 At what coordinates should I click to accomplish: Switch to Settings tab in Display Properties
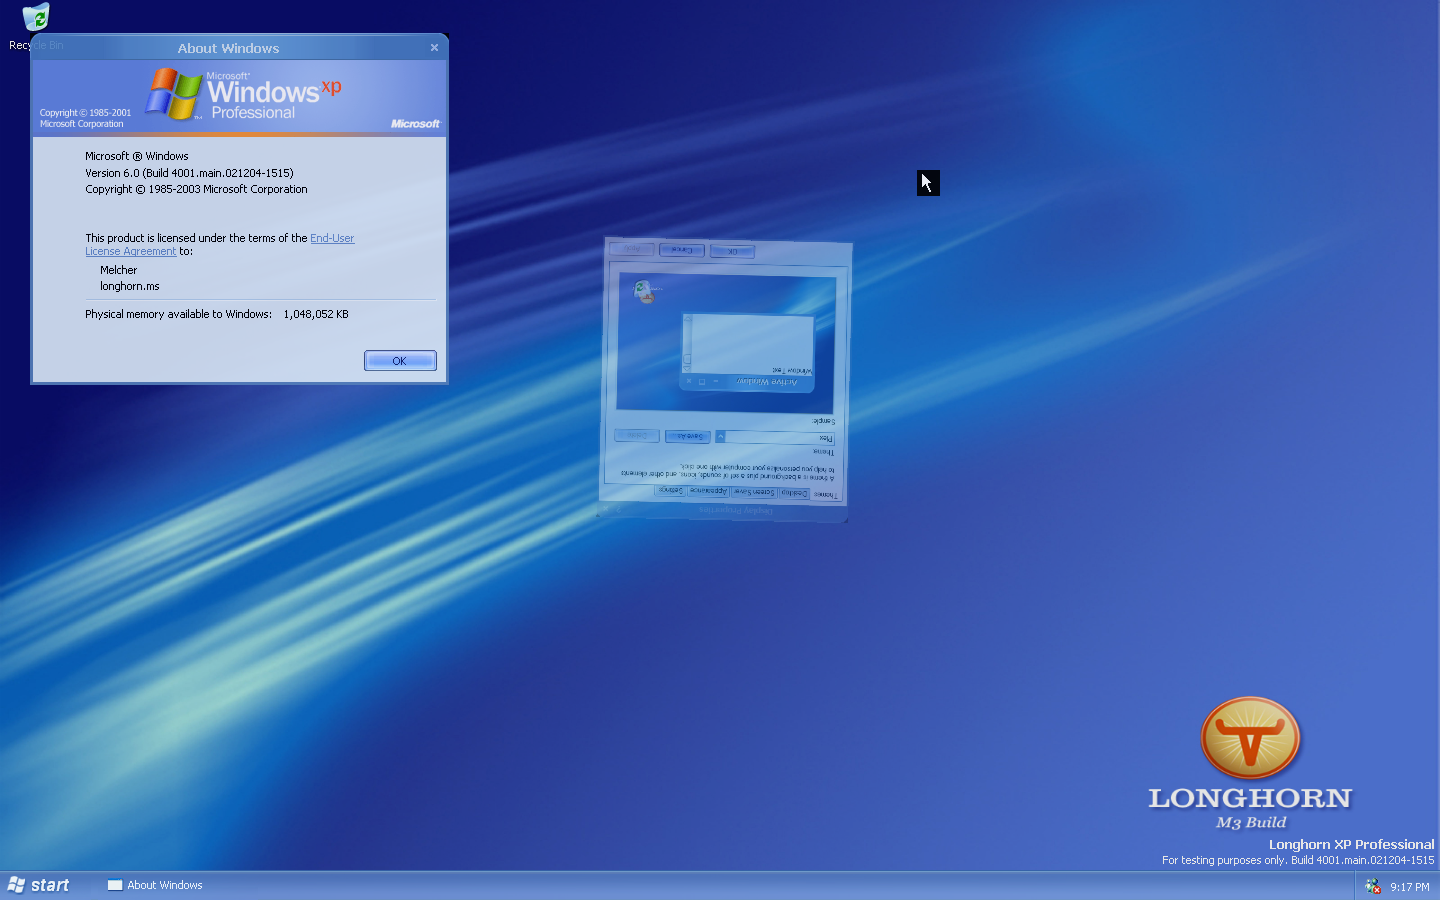point(671,490)
